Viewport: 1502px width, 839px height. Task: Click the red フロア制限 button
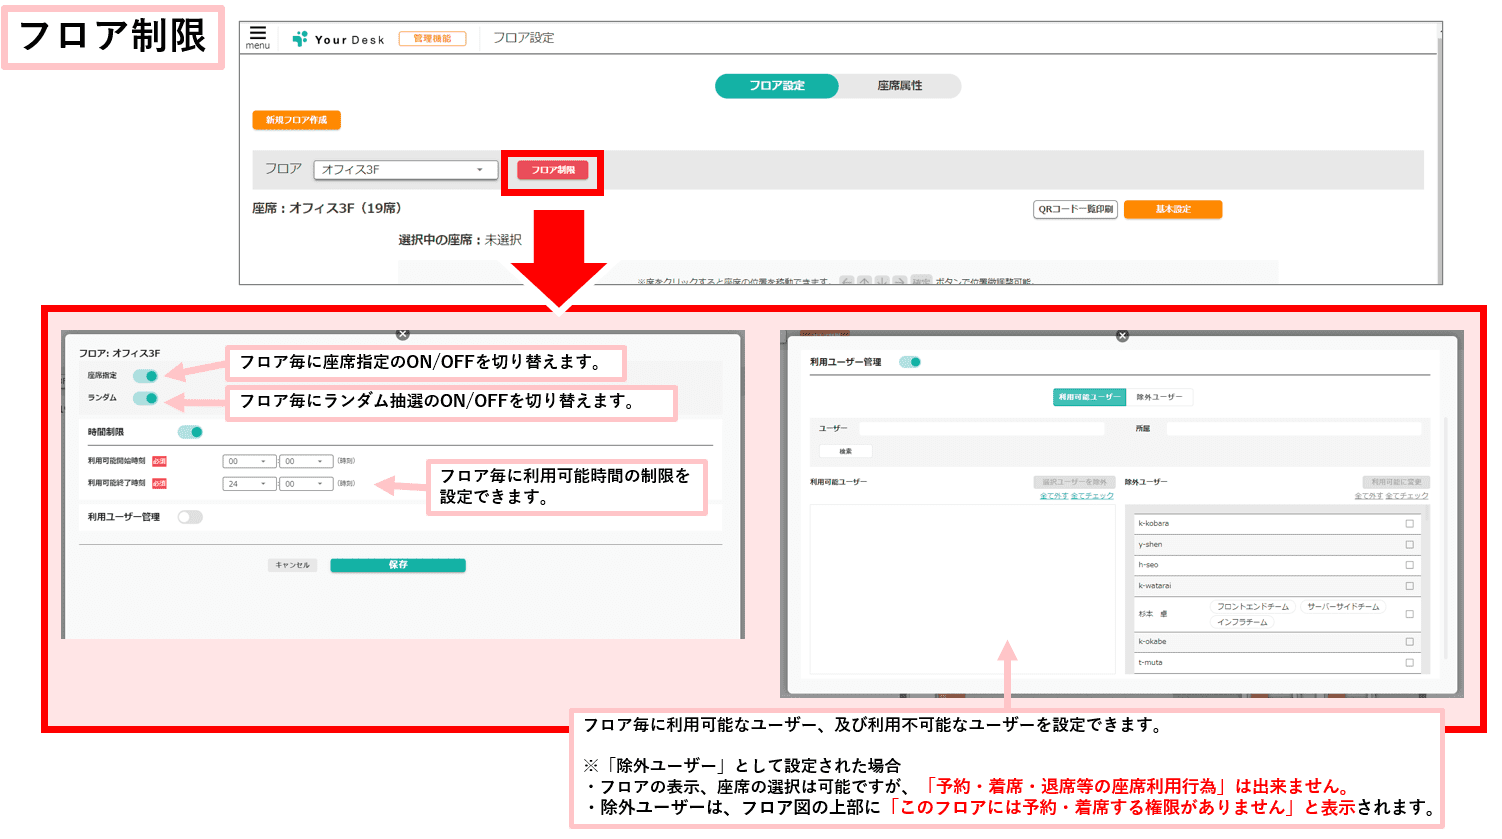[553, 170]
